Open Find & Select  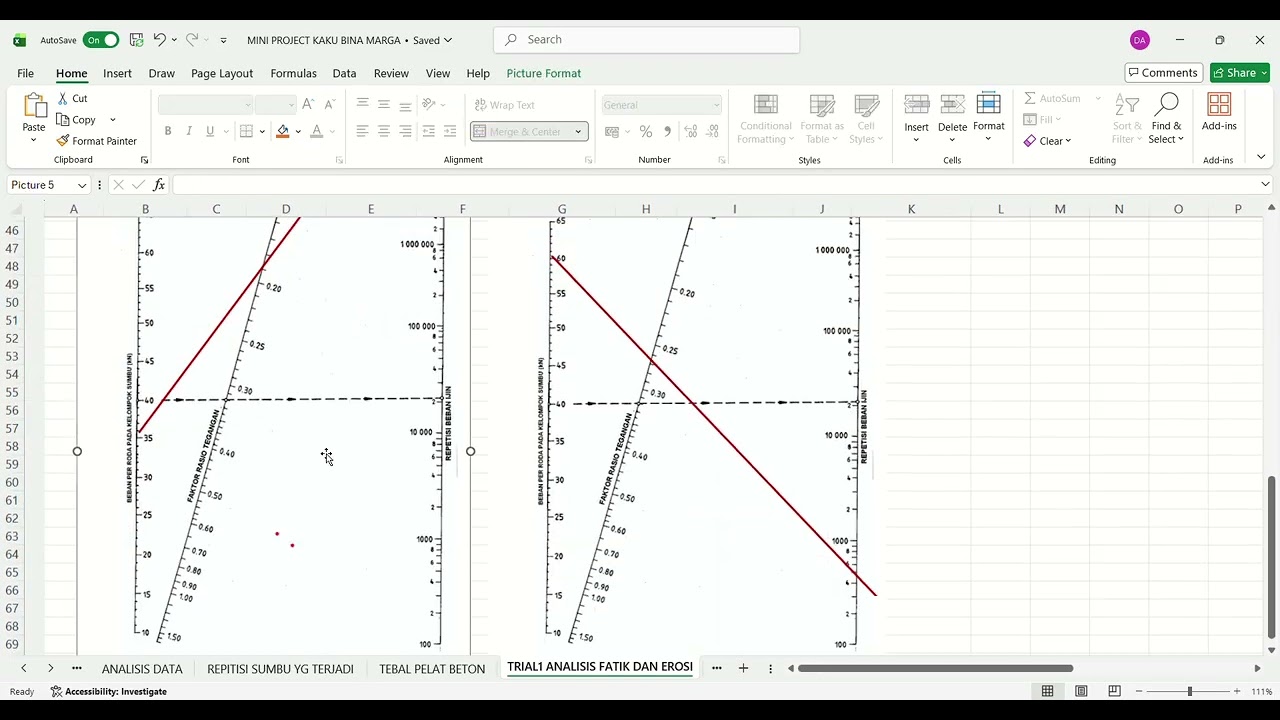tap(1166, 119)
